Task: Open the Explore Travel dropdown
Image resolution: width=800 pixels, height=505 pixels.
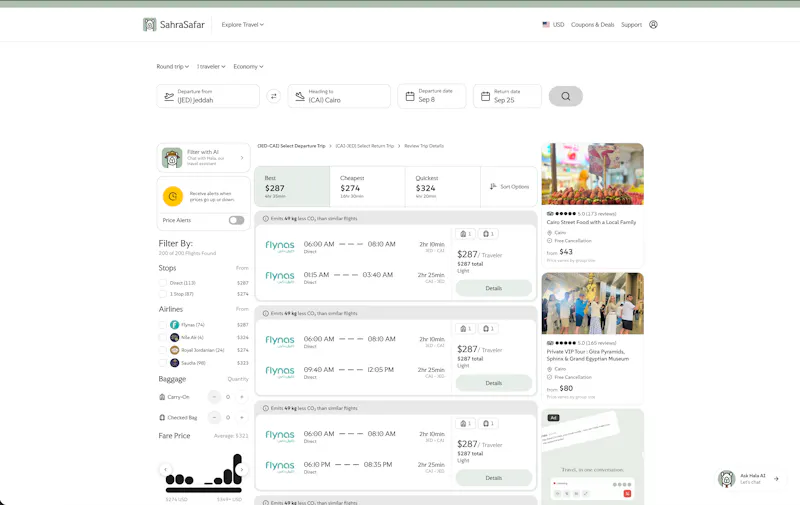Action: click(x=242, y=24)
